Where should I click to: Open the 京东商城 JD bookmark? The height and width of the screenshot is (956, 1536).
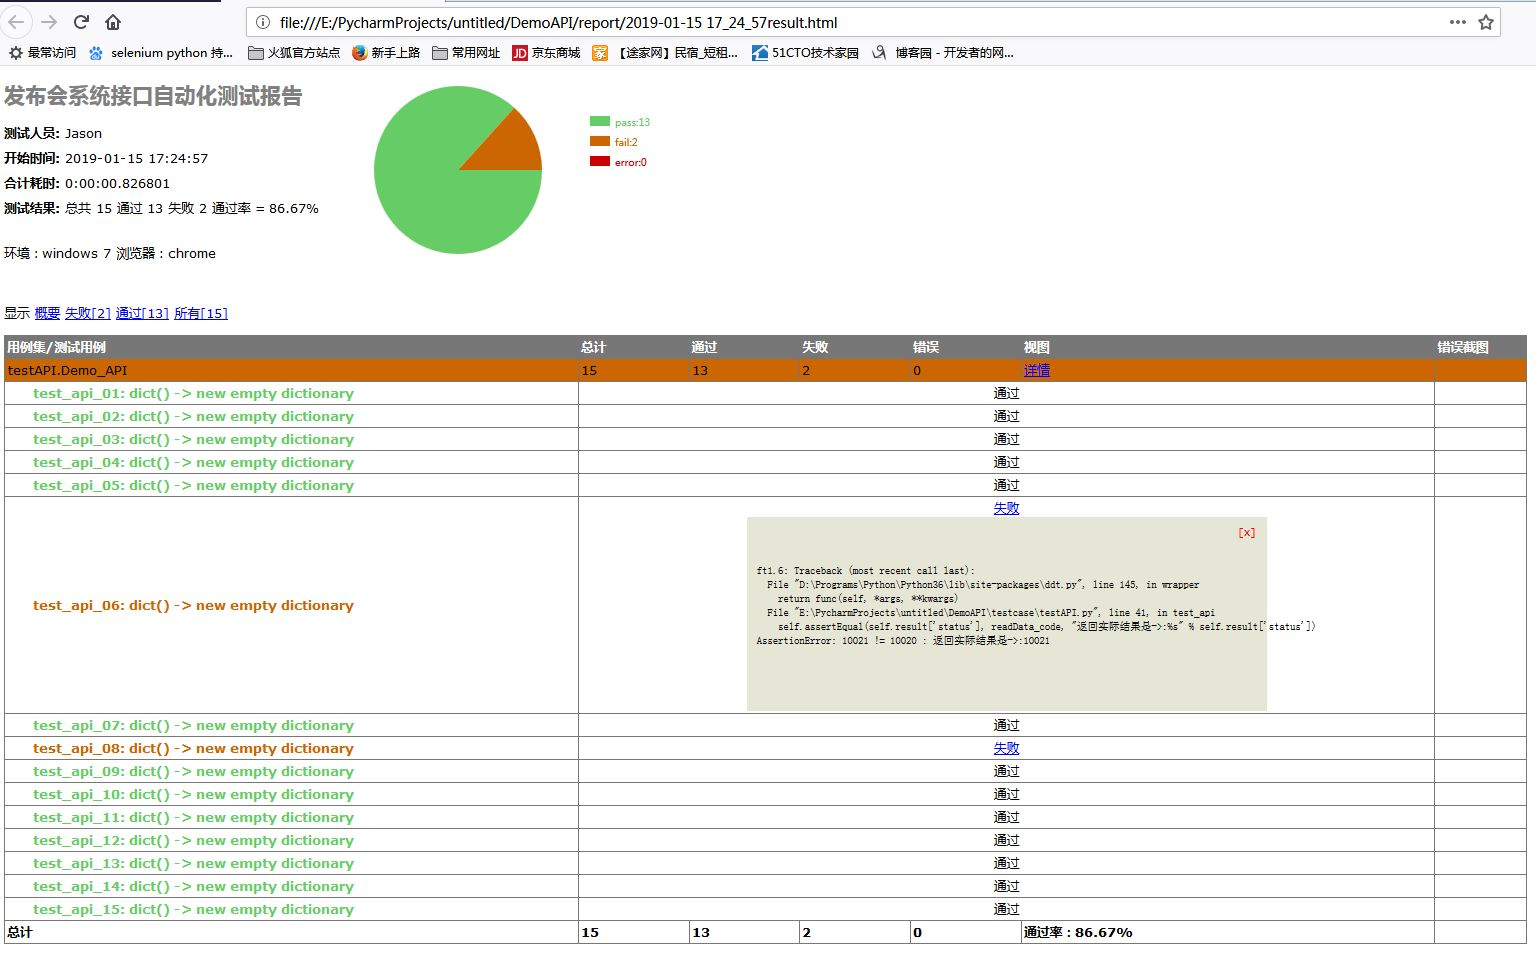(546, 53)
